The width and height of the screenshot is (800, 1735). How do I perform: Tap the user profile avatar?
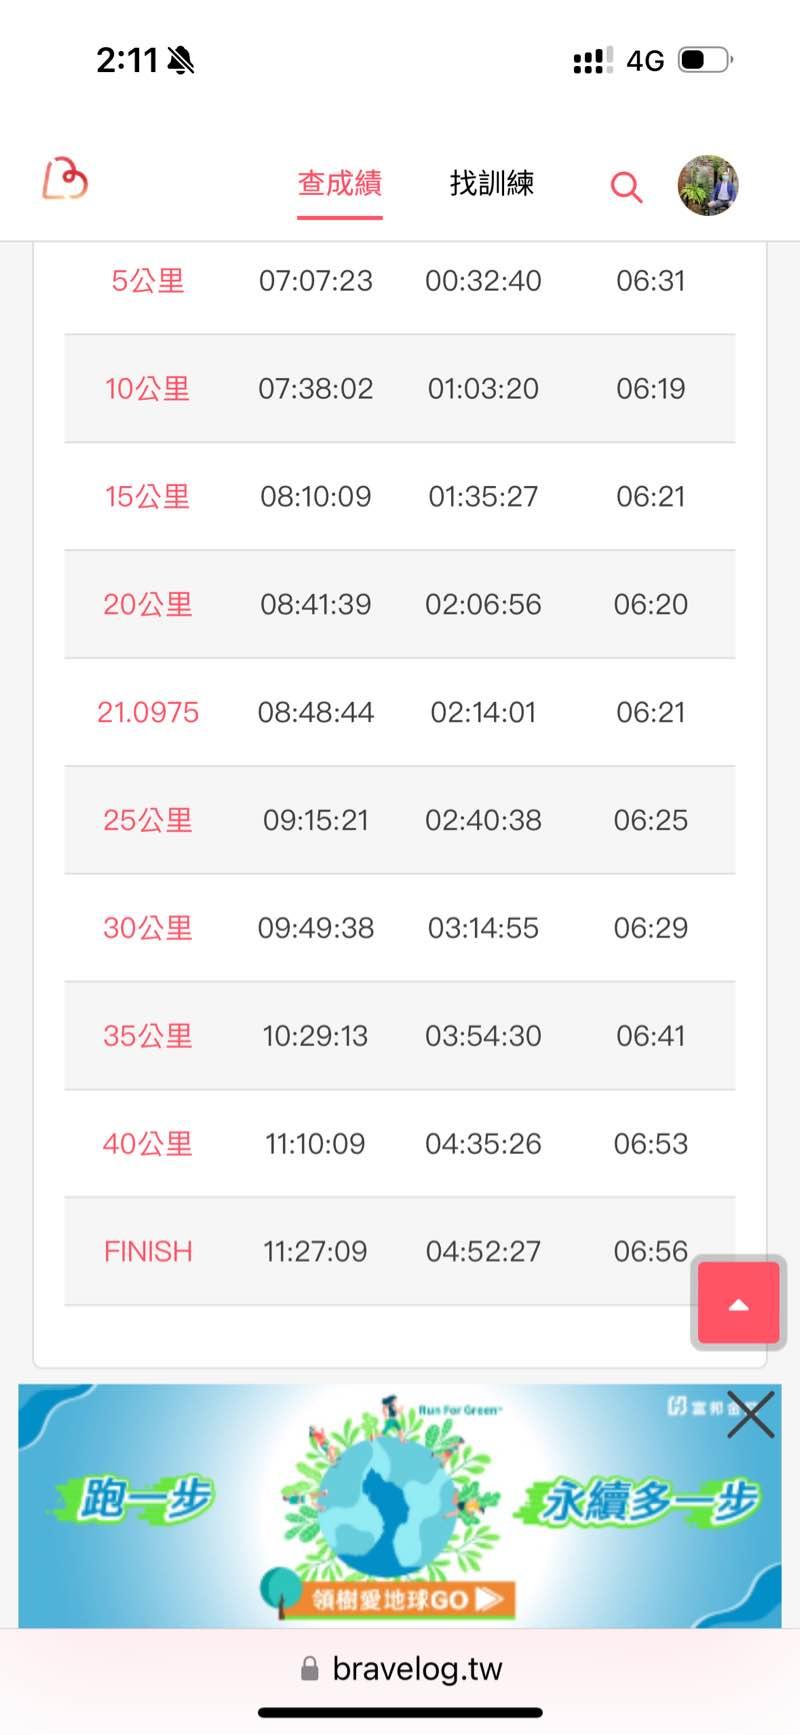708,185
